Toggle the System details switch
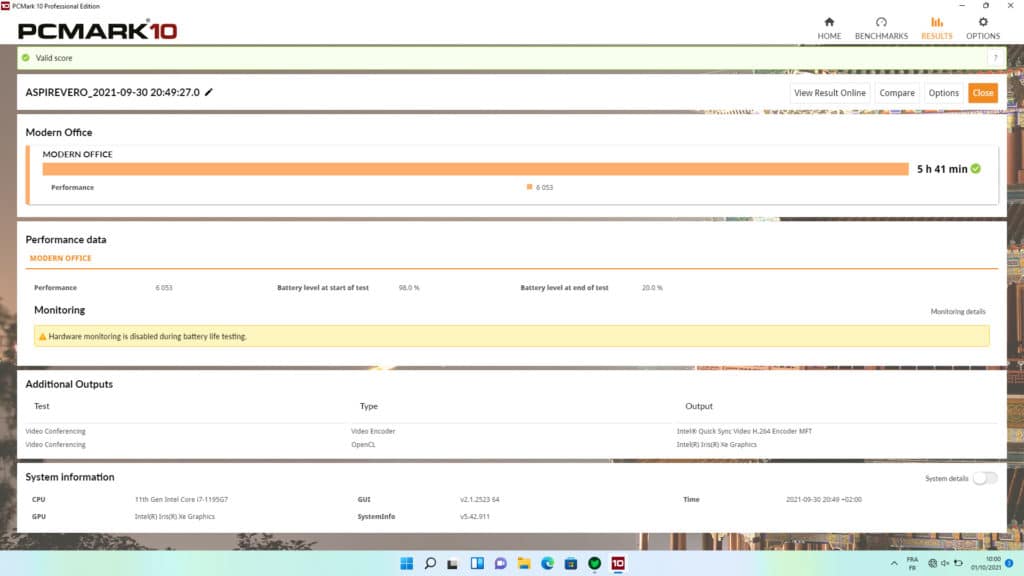The image size is (1024, 576). pos(985,478)
